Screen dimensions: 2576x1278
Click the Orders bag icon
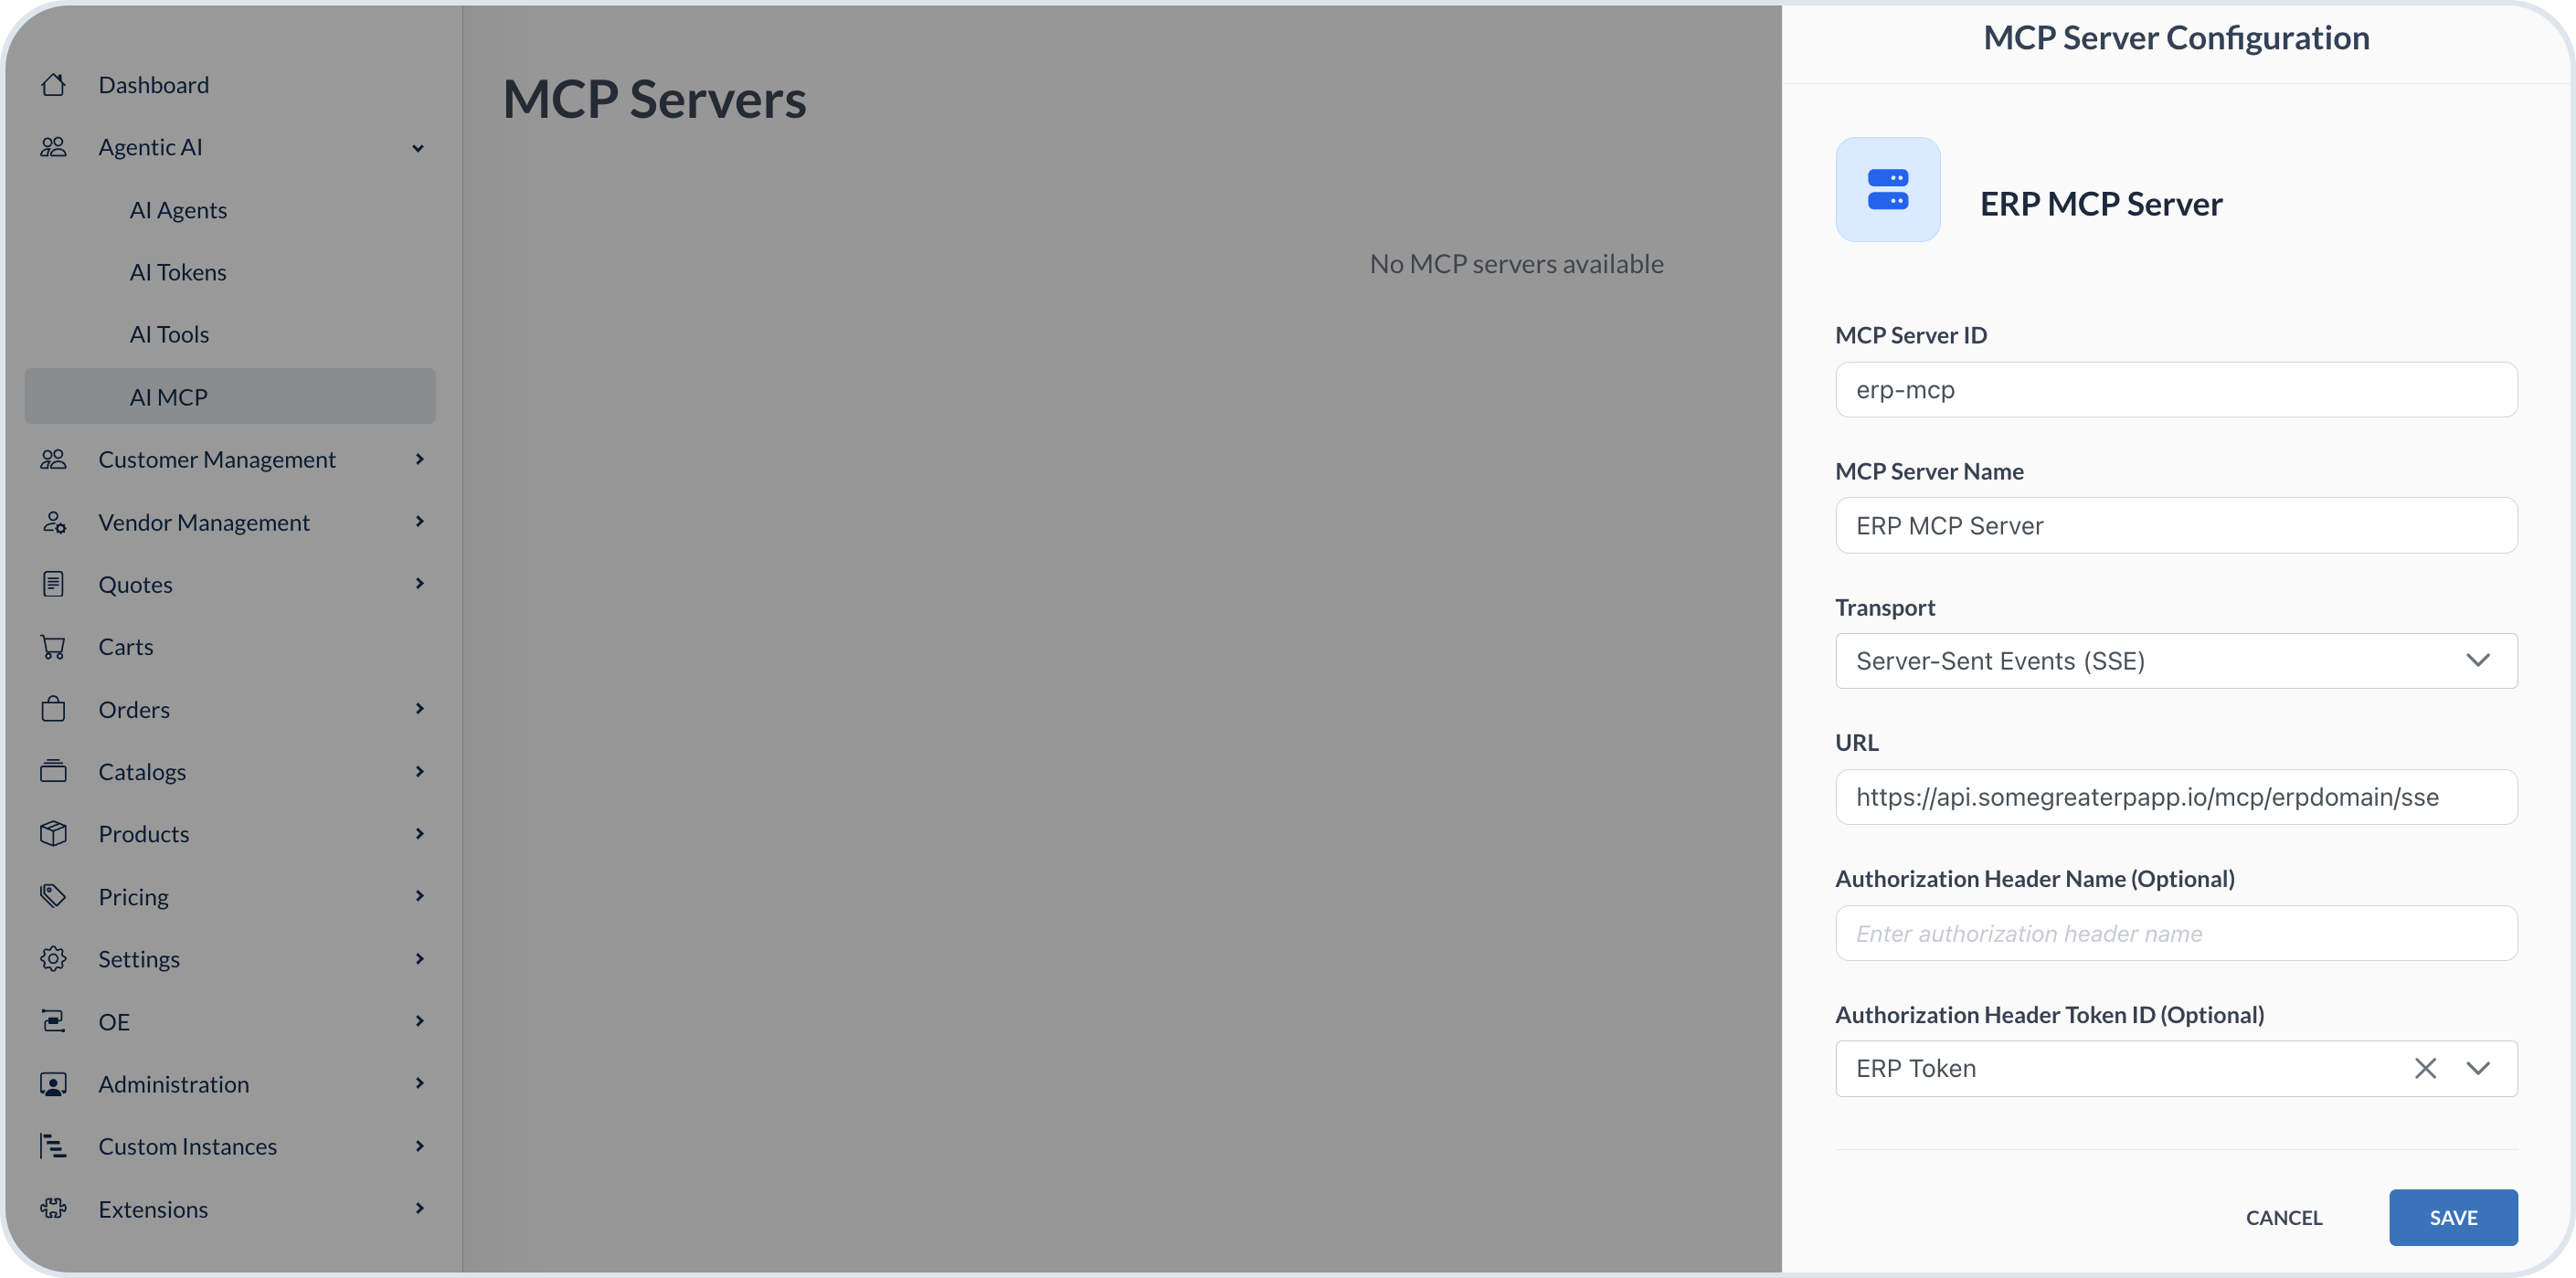(x=54, y=709)
